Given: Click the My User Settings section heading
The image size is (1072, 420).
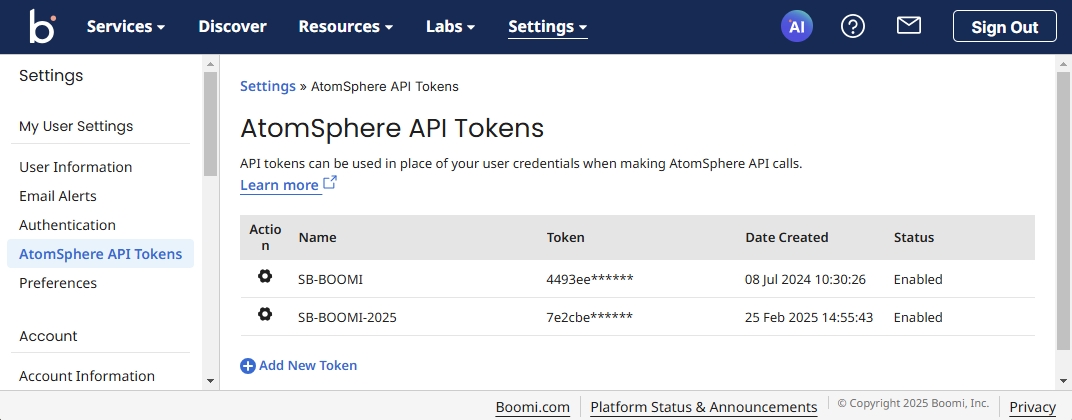Looking at the screenshot, I should (x=76, y=126).
